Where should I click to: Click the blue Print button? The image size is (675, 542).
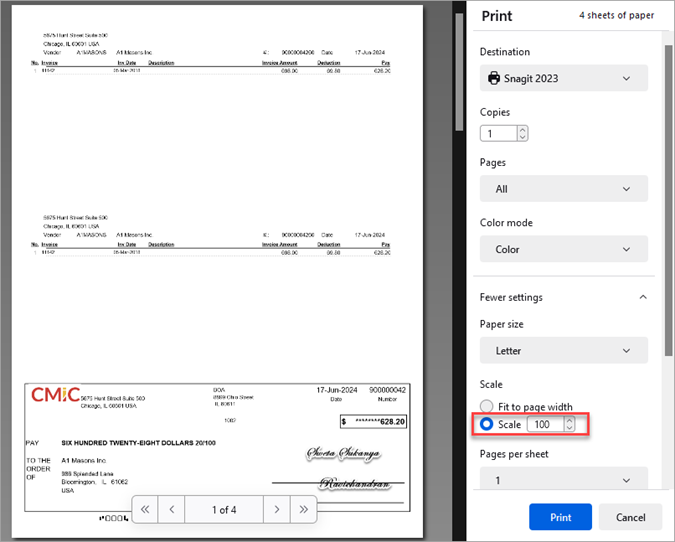coord(560,517)
